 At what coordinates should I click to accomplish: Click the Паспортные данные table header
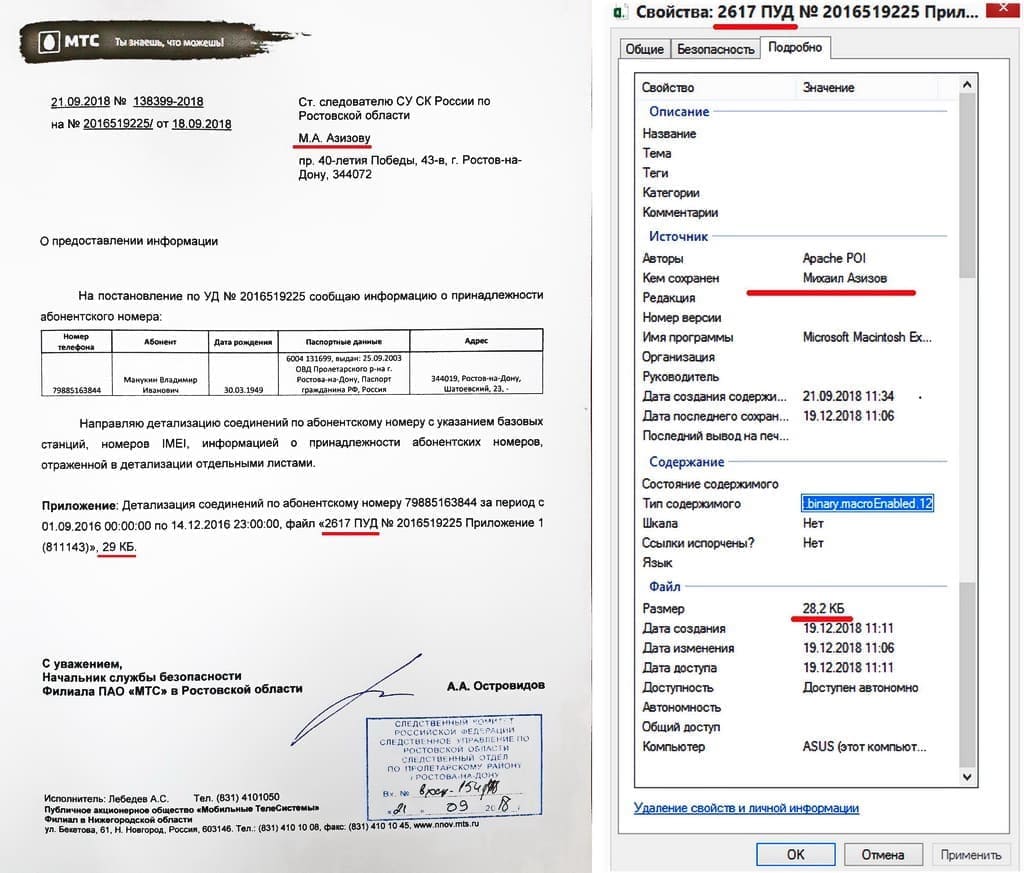(x=344, y=341)
